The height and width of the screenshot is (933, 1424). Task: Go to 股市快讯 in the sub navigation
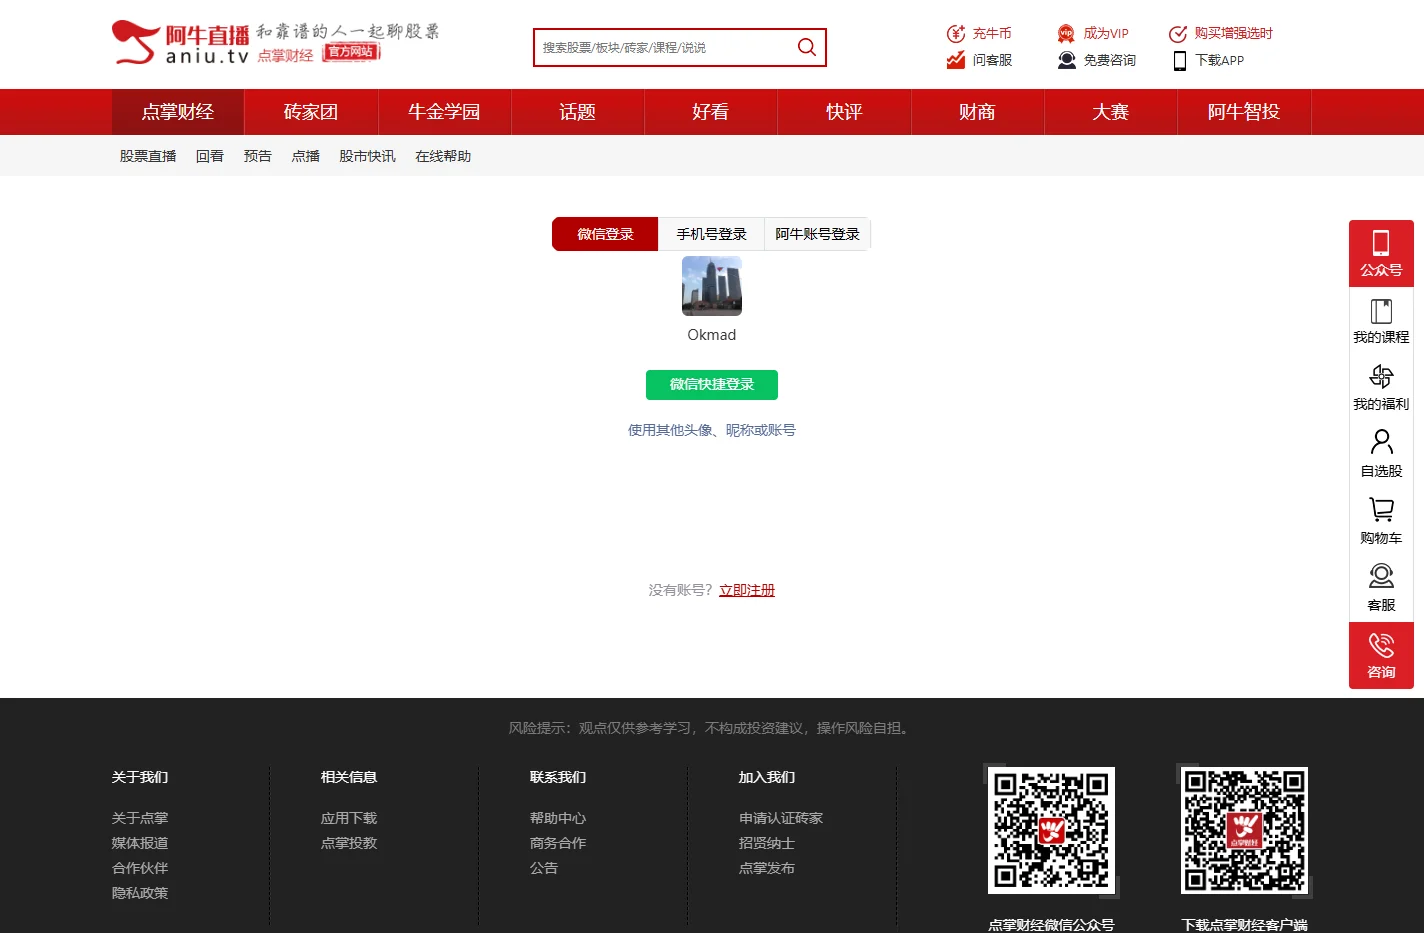click(x=367, y=156)
